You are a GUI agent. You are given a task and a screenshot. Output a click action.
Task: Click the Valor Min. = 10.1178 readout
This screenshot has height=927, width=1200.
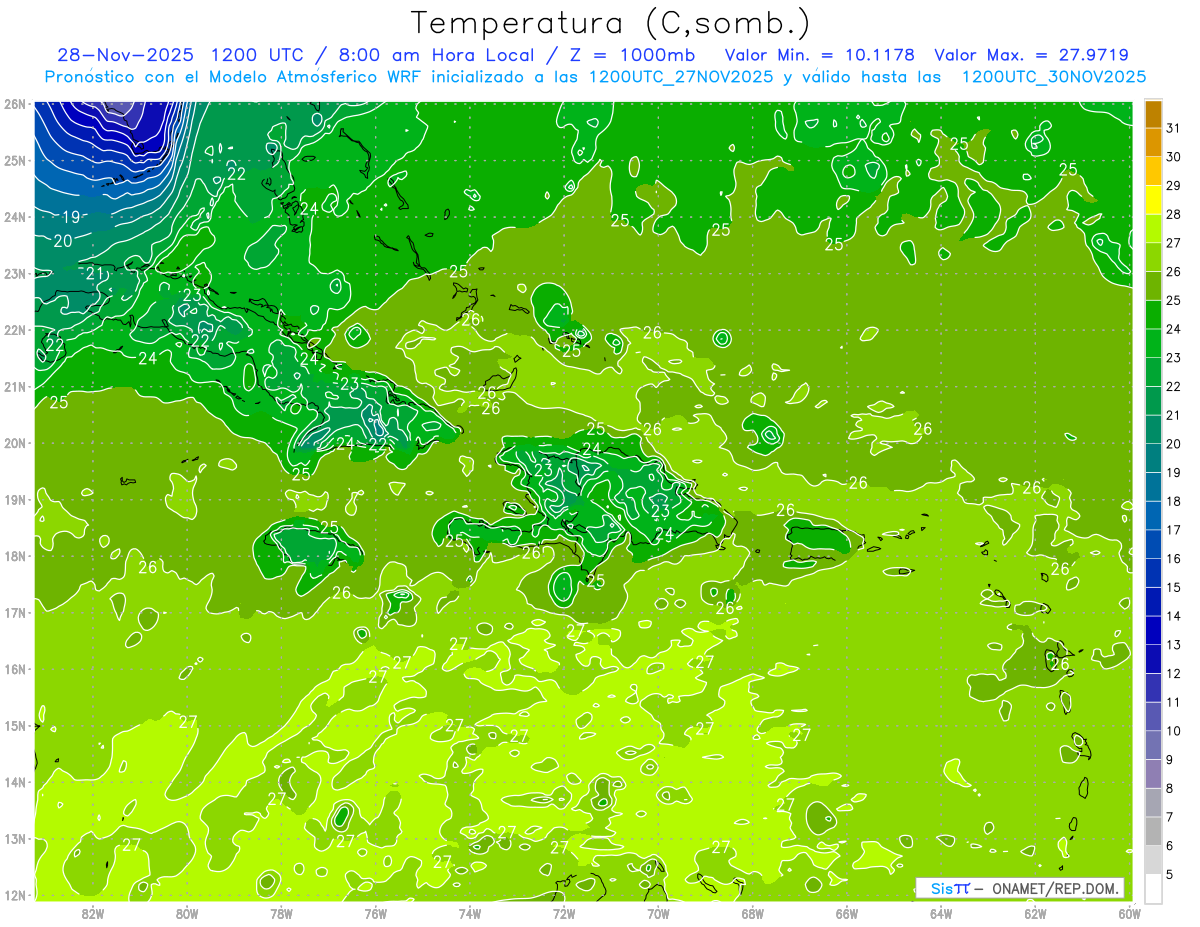click(819, 55)
